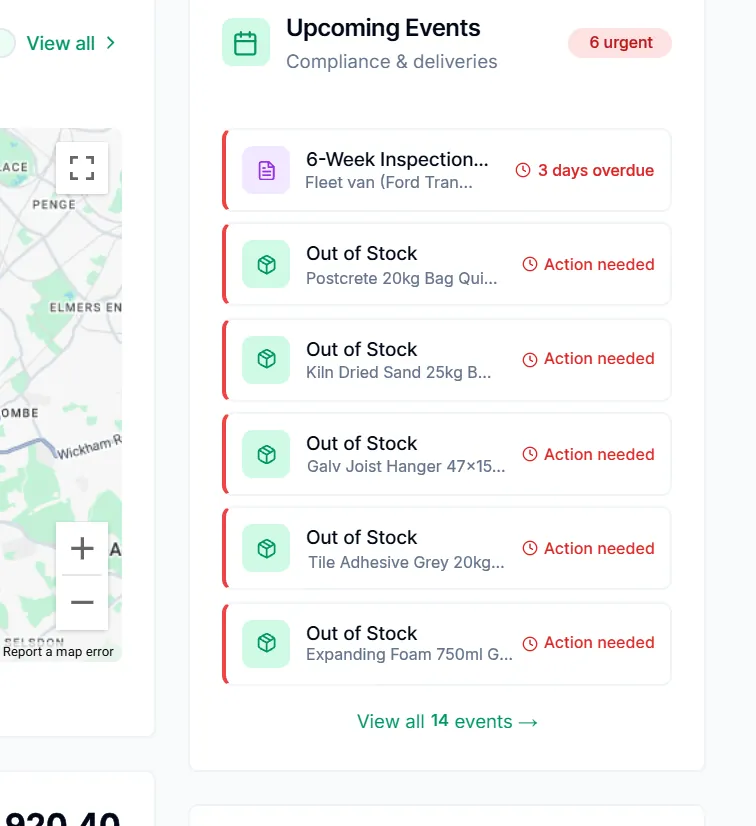
Task: Click the clock icon in the Tile Adhesive row
Action: (529, 548)
